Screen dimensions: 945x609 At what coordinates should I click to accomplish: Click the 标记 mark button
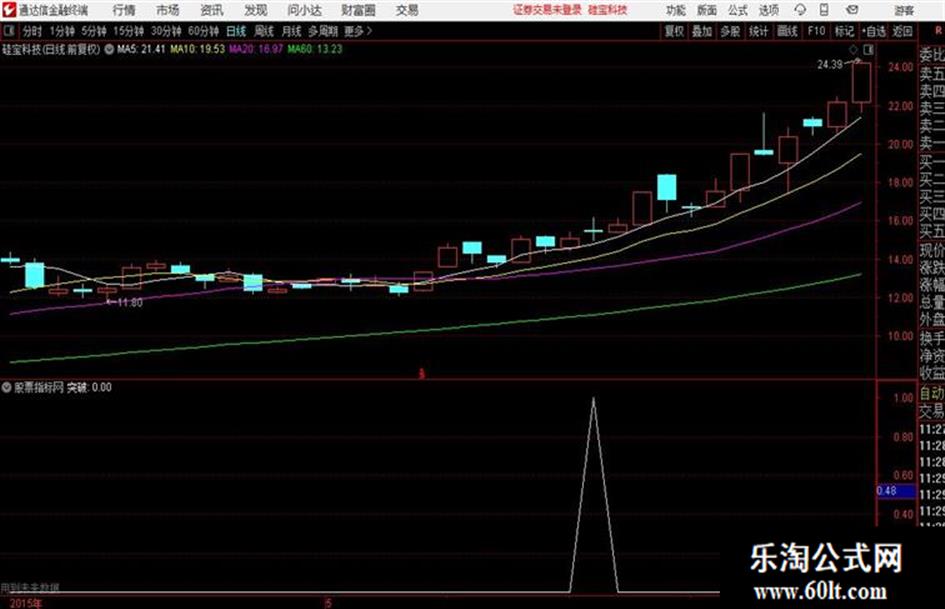pyautogui.click(x=844, y=31)
